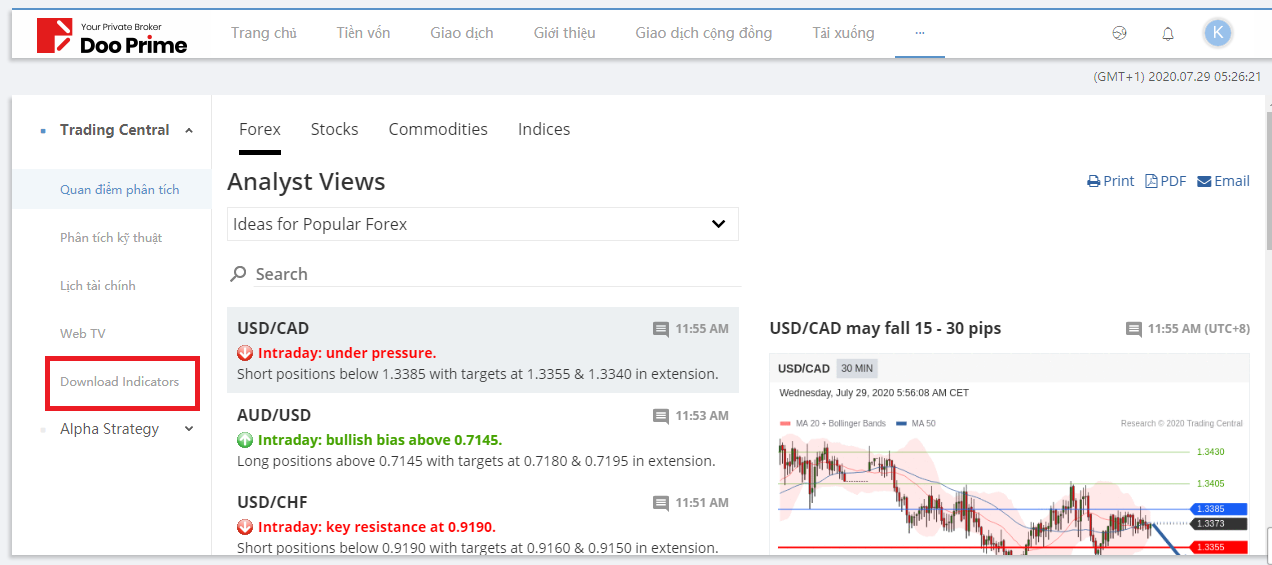Click the Print icon link
Image resolution: width=1272 pixels, height=565 pixels.
tap(1111, 181)
